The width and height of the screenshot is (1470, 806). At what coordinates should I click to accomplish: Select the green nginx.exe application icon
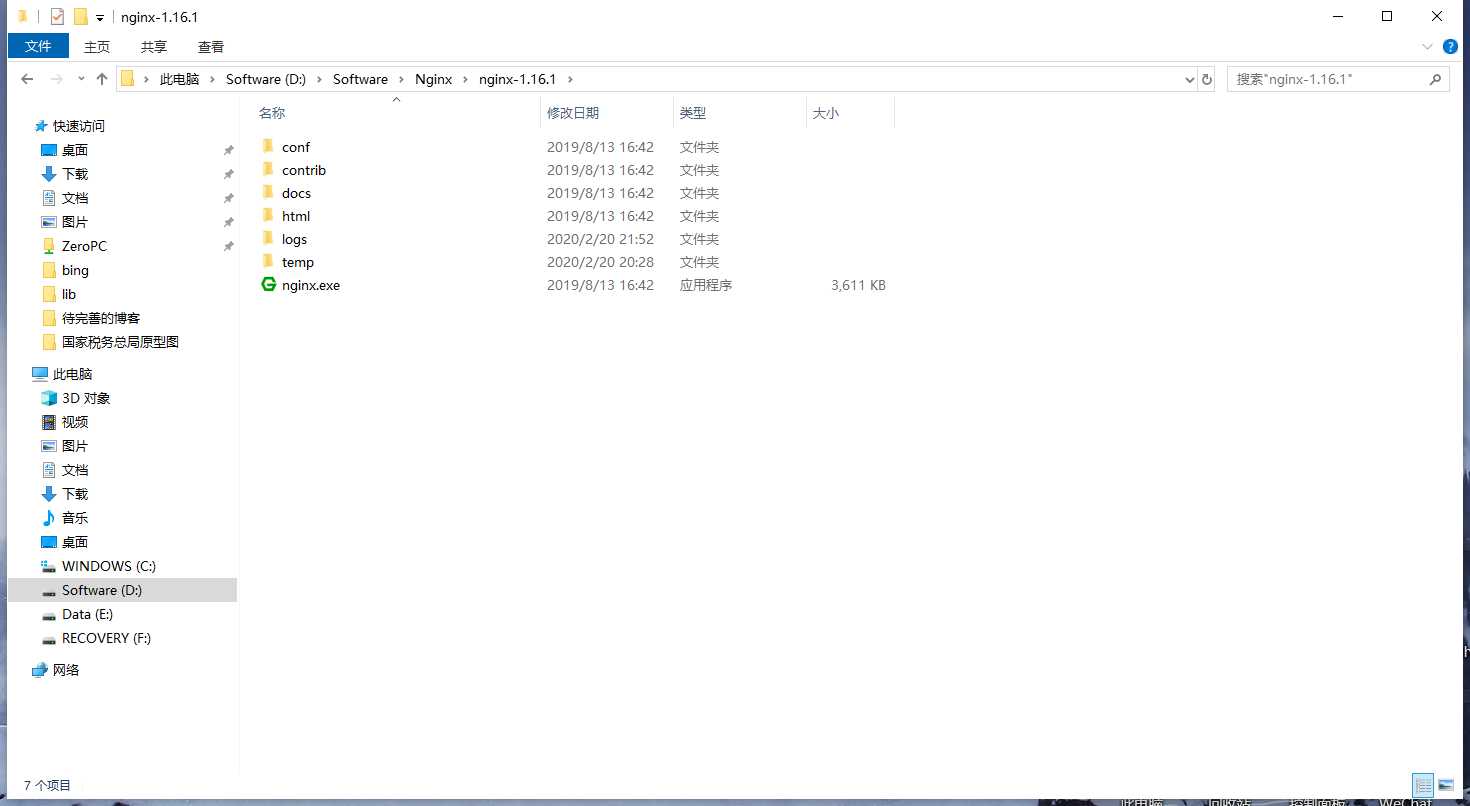268,284
